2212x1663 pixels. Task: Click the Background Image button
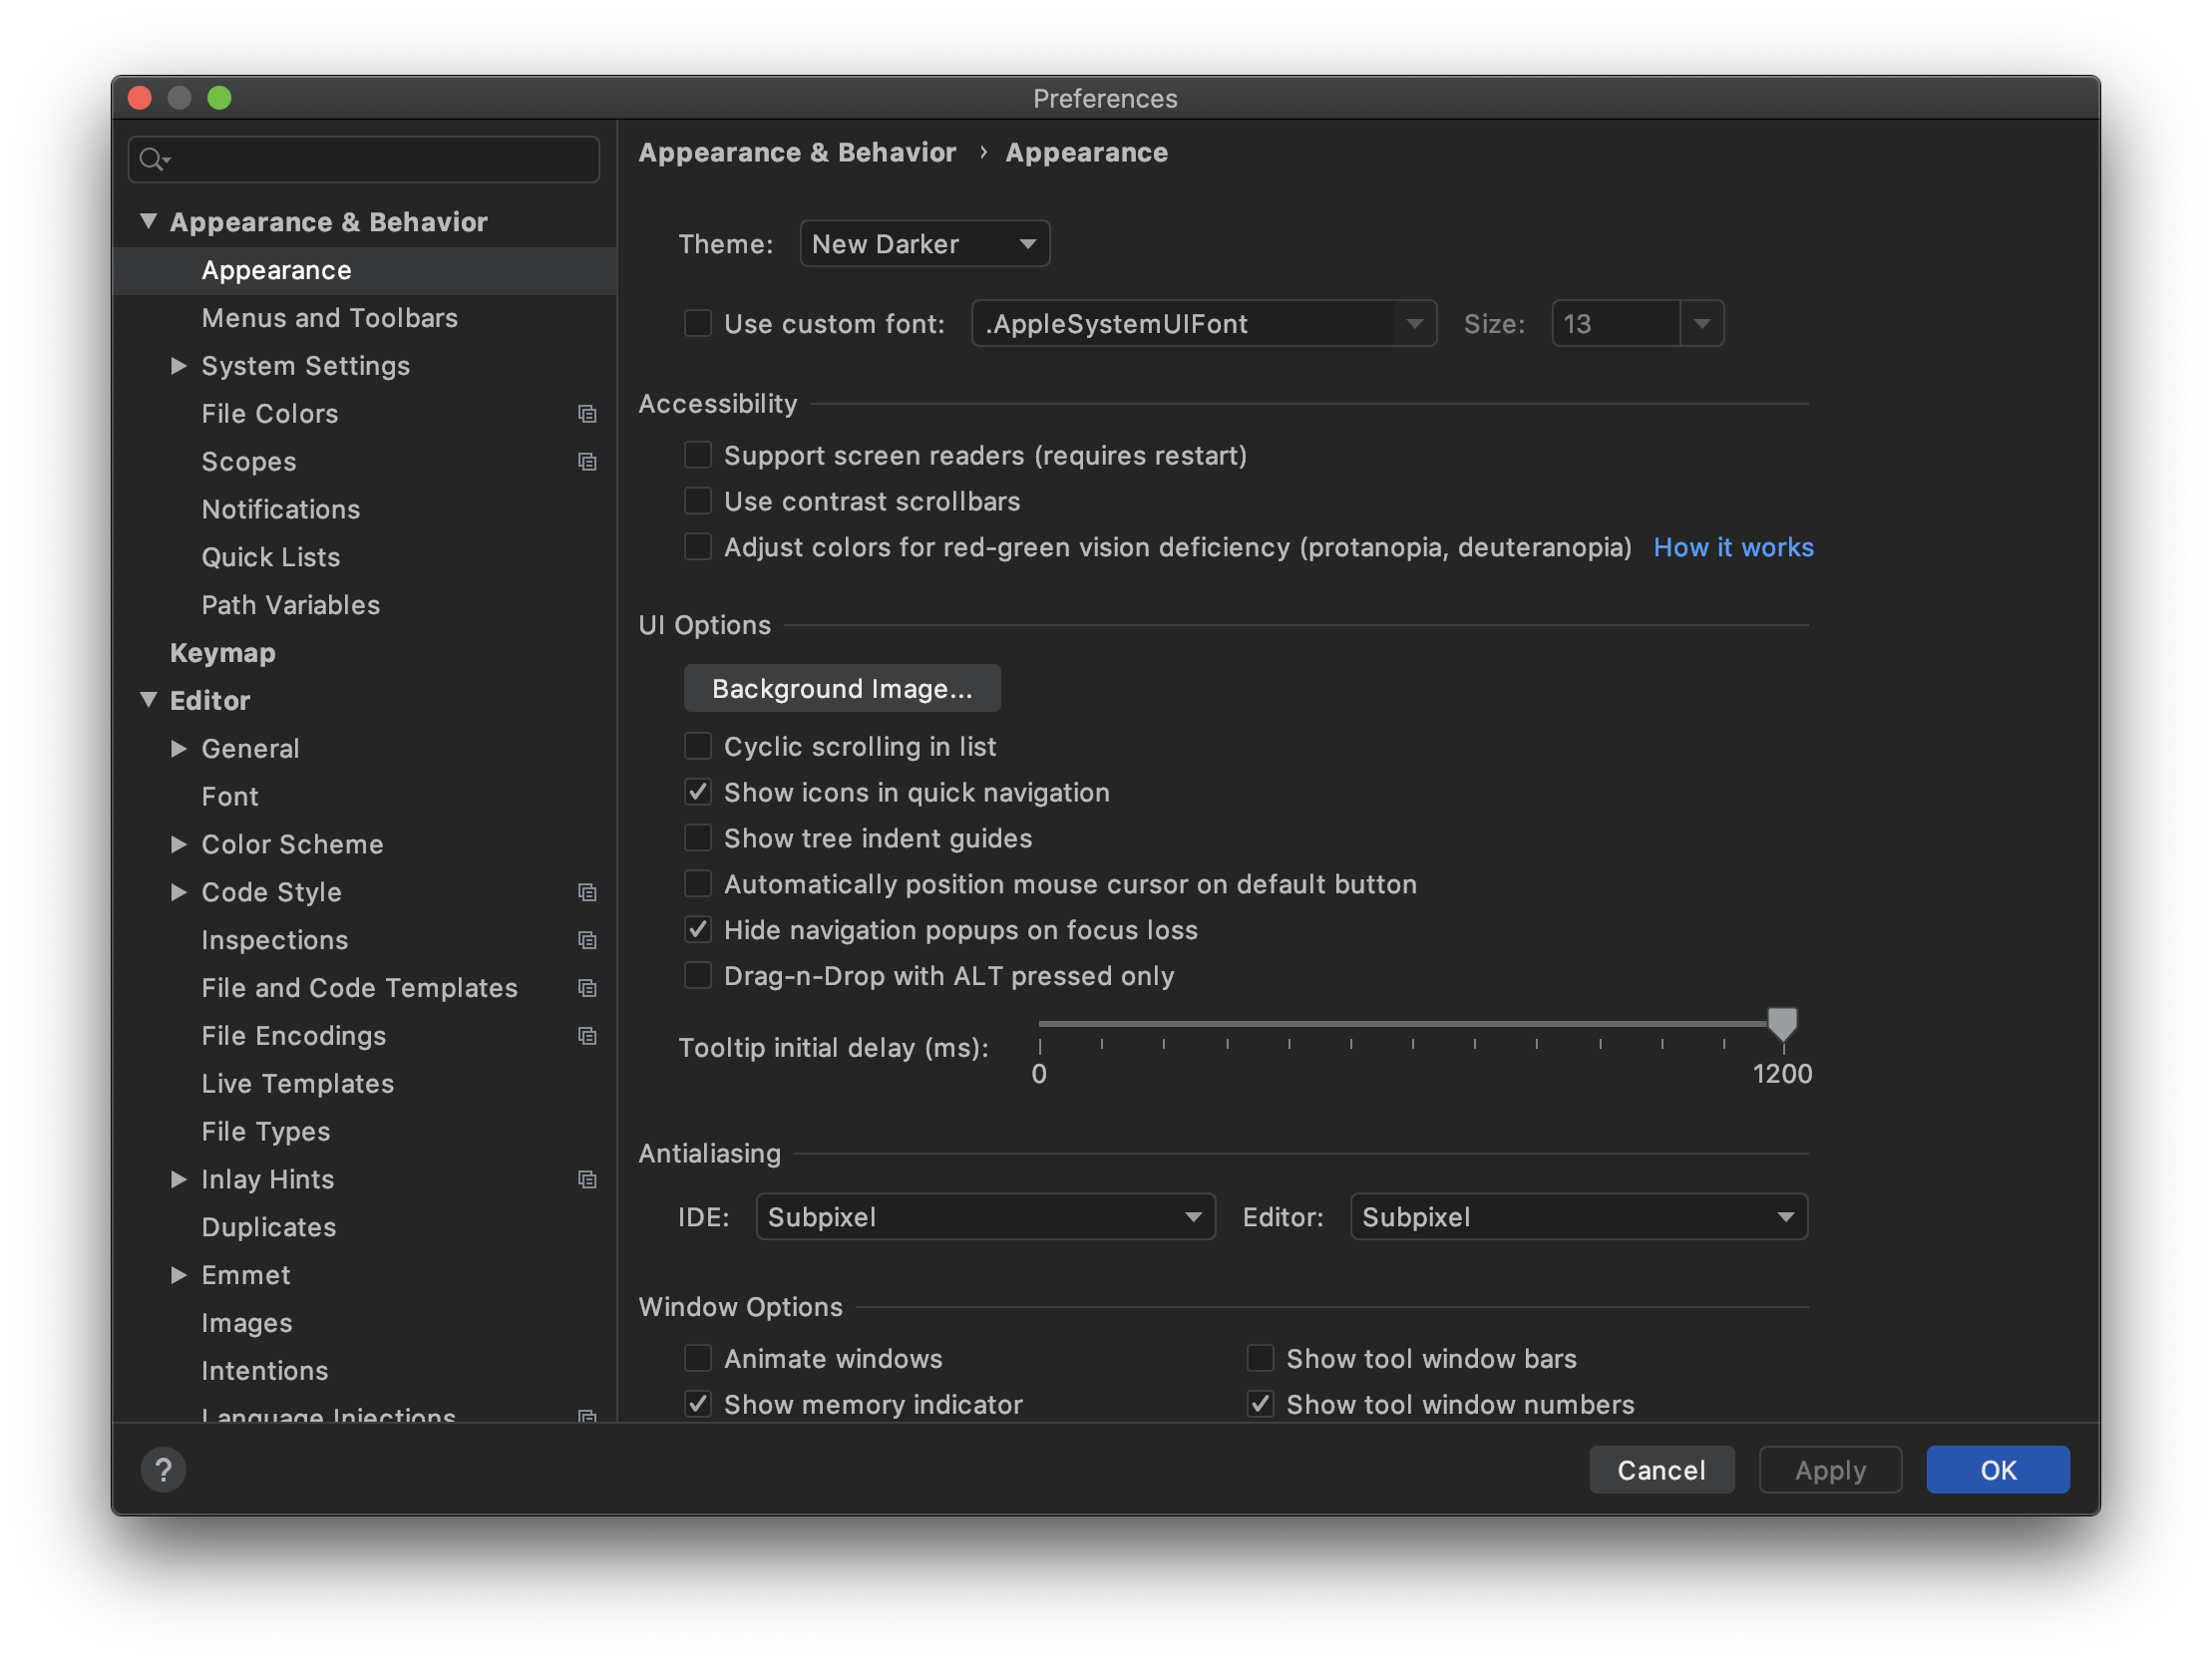[841, 689]
